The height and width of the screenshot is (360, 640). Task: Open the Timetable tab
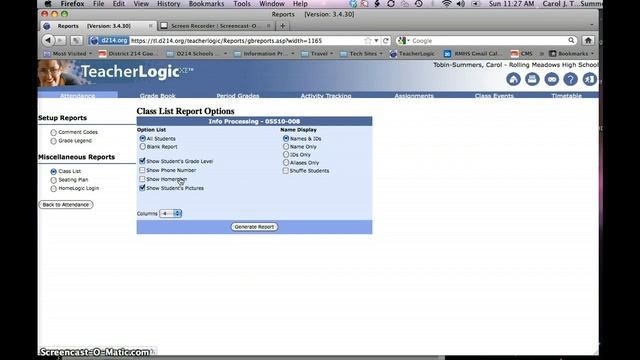567,95
